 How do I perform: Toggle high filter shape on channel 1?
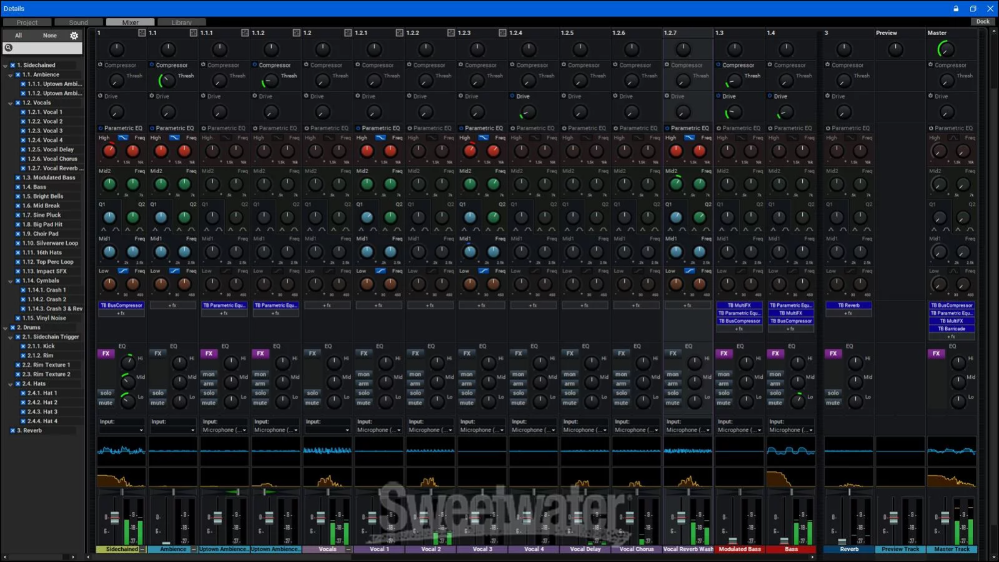123,138
